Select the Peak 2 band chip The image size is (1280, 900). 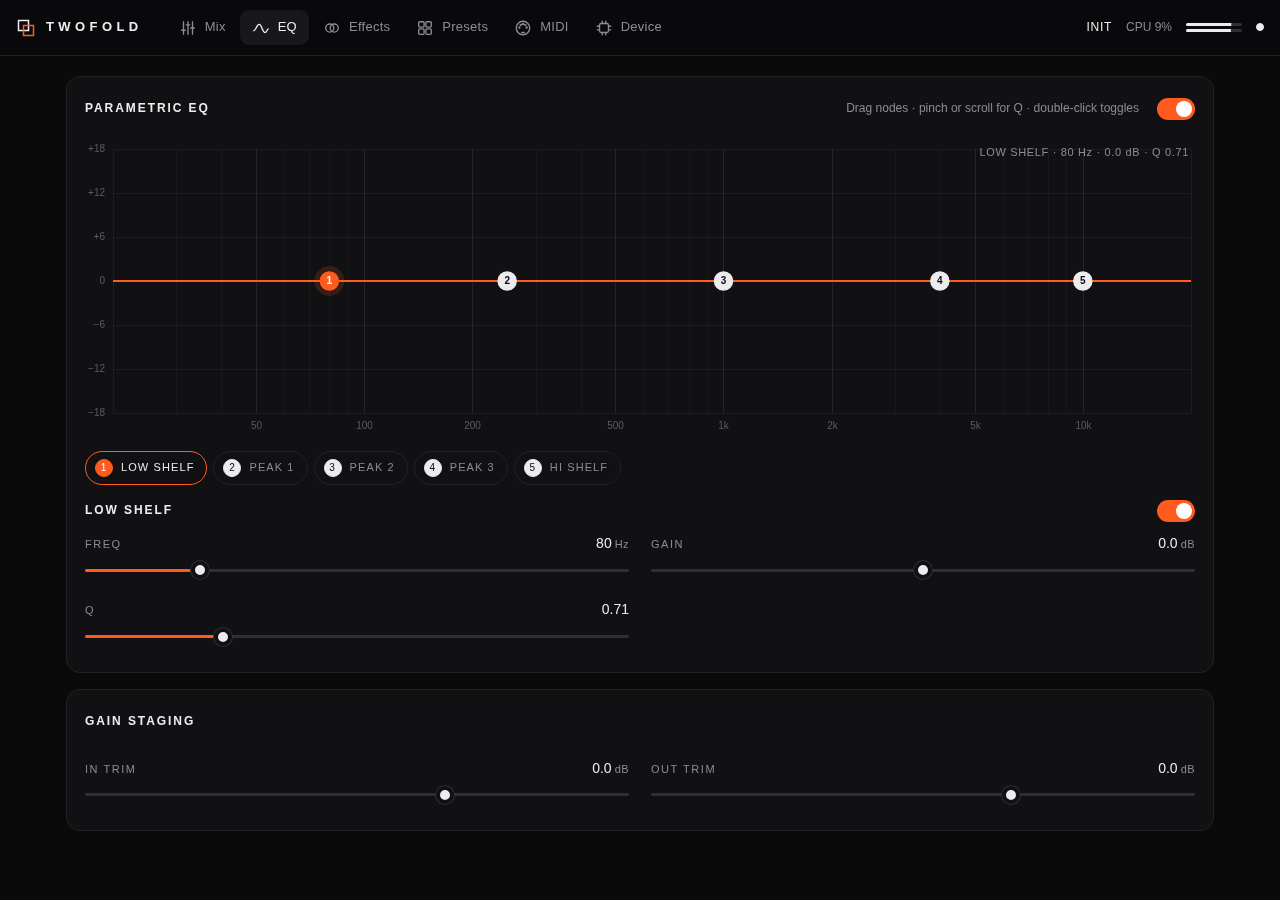point(361,468)
